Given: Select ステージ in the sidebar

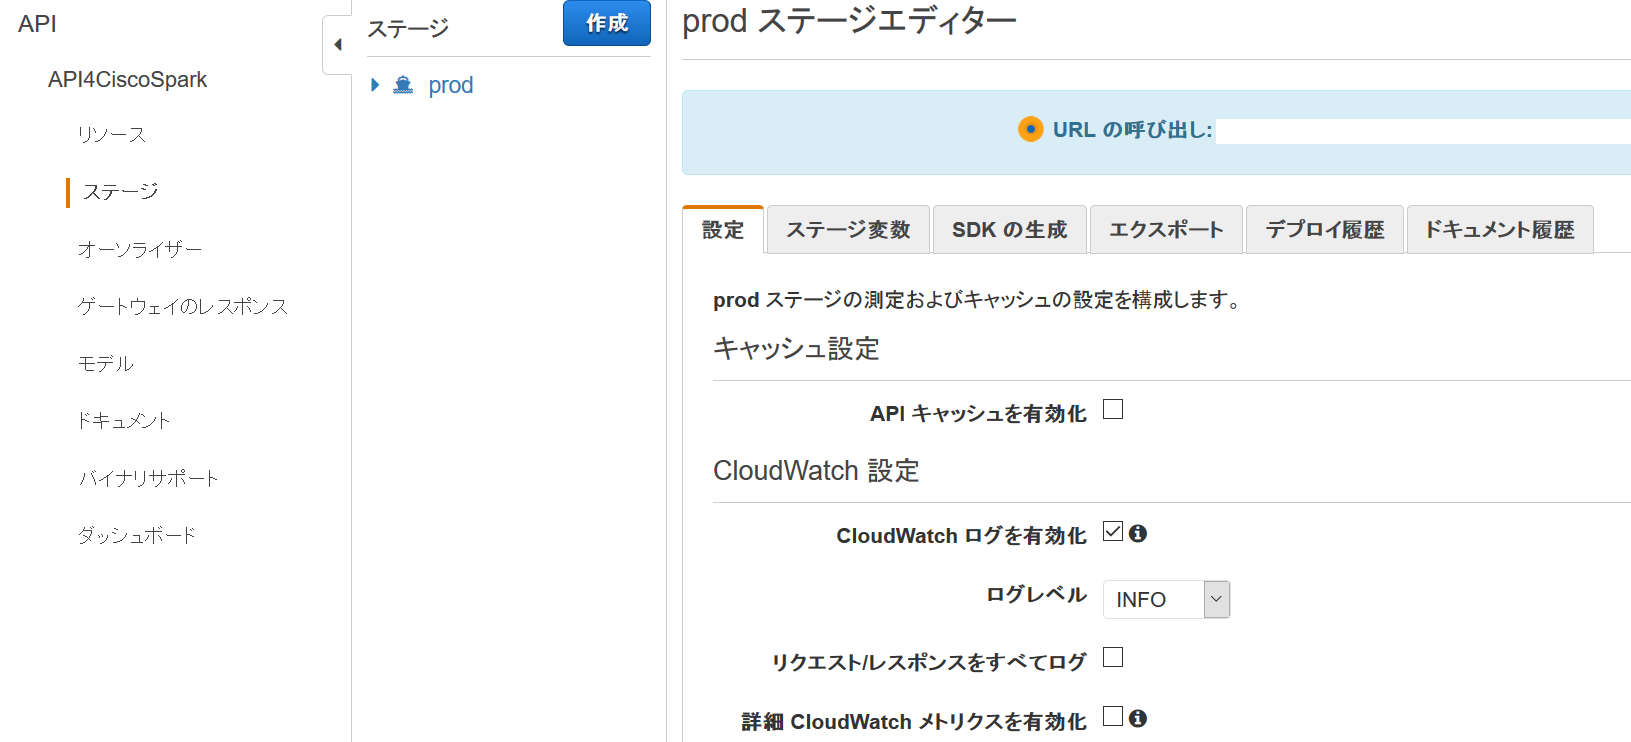Looking at the screenshot, I should pos(120,191).
